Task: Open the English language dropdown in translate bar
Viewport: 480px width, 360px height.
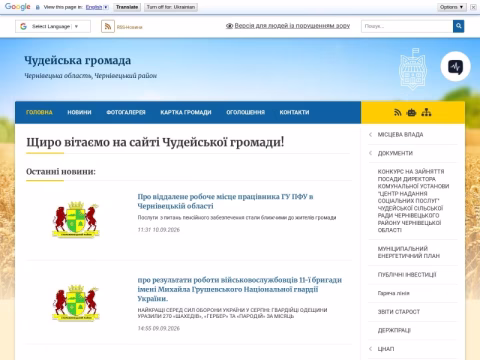Action: coord(97,7)
